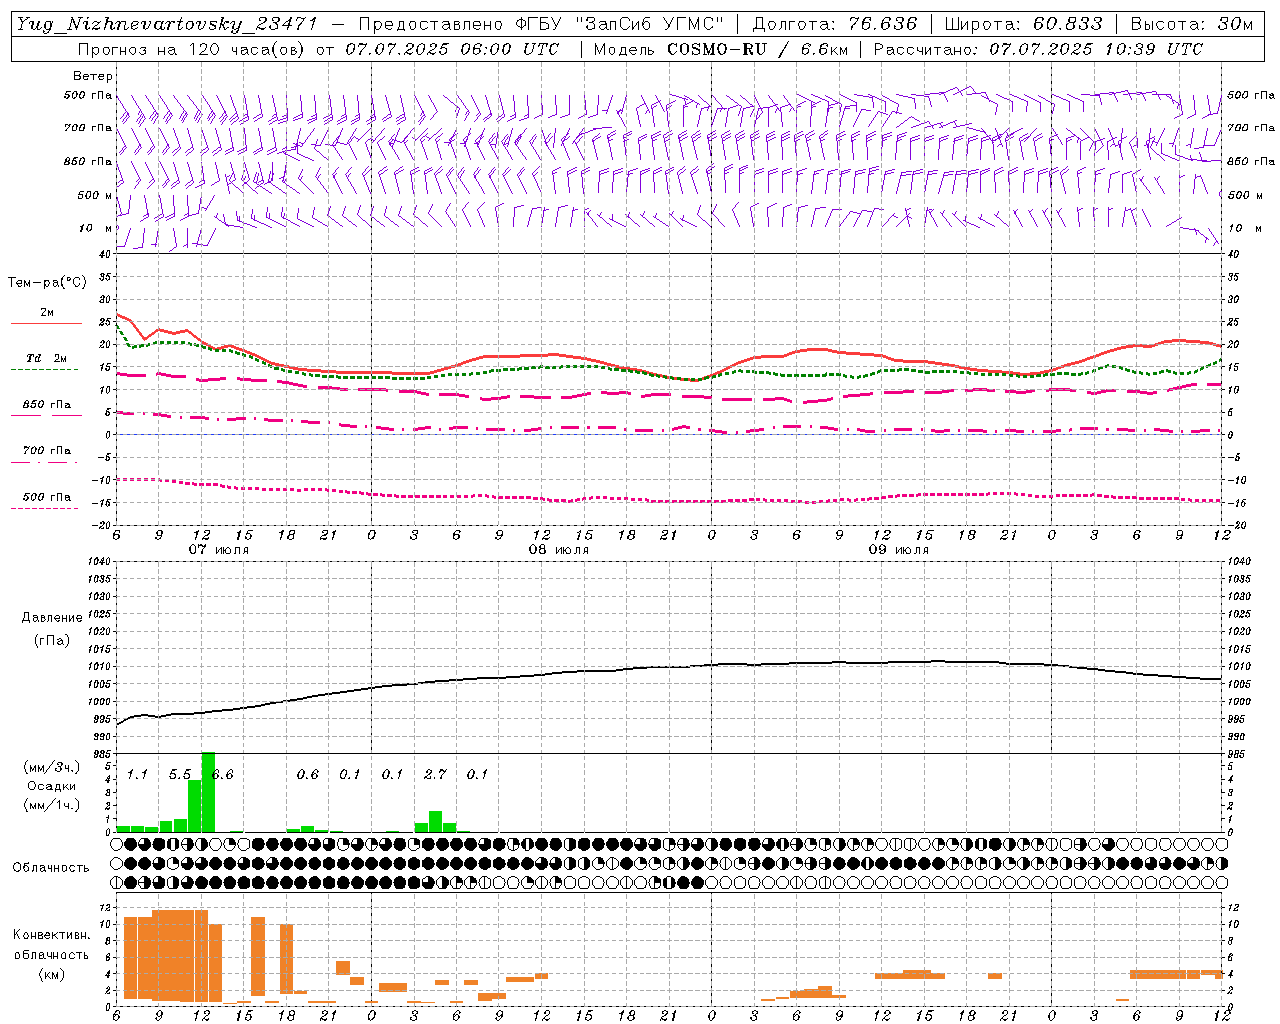Viewport: 1280px width, 1024px height.
Task: Click the '09 июля' date label
Action: coord(899,550)
